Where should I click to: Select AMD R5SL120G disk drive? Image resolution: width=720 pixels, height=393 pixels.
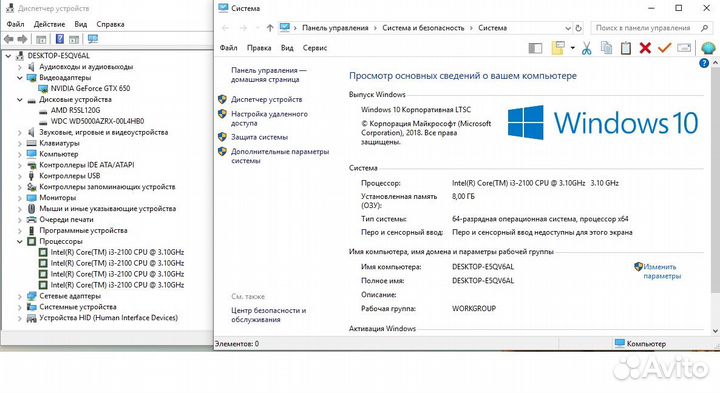(x=75, y=110)
